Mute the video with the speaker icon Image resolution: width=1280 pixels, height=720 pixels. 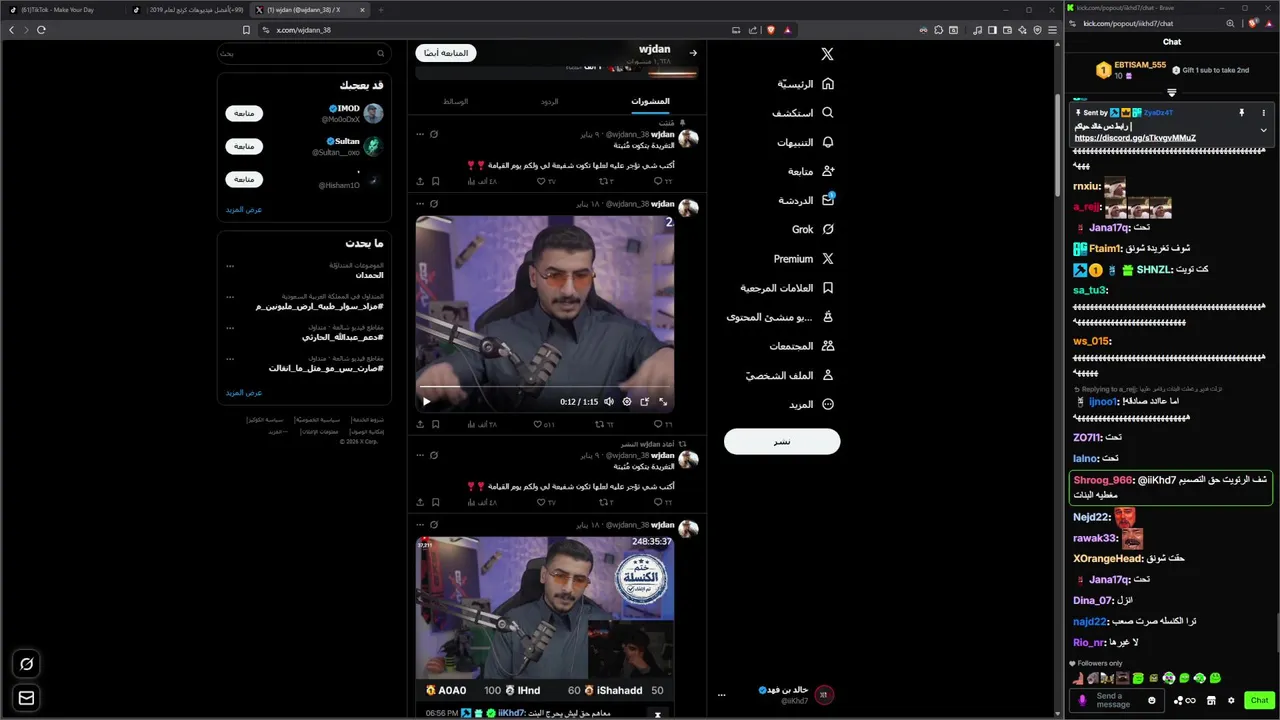608,401
